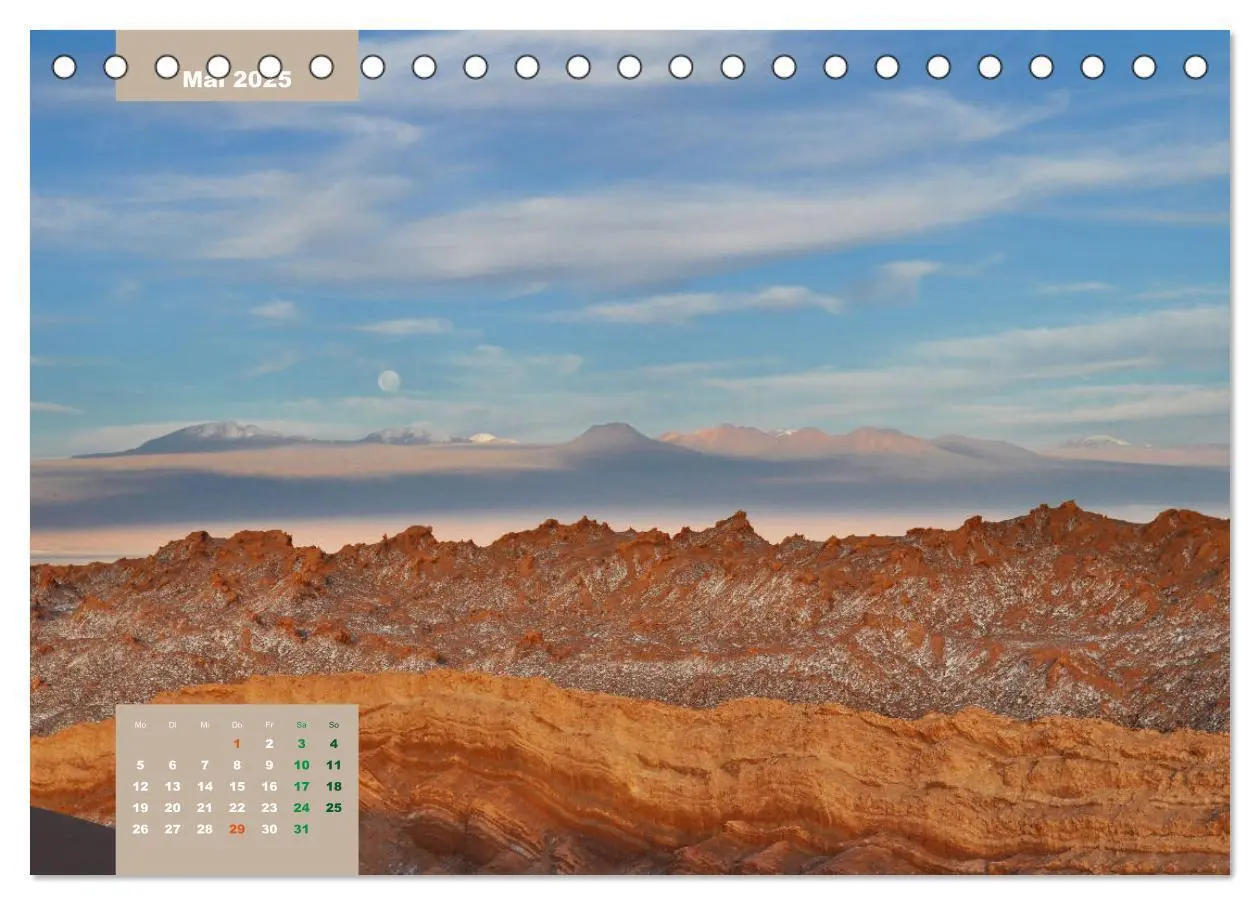Choose green Saturday date 10

click(301, 765)
